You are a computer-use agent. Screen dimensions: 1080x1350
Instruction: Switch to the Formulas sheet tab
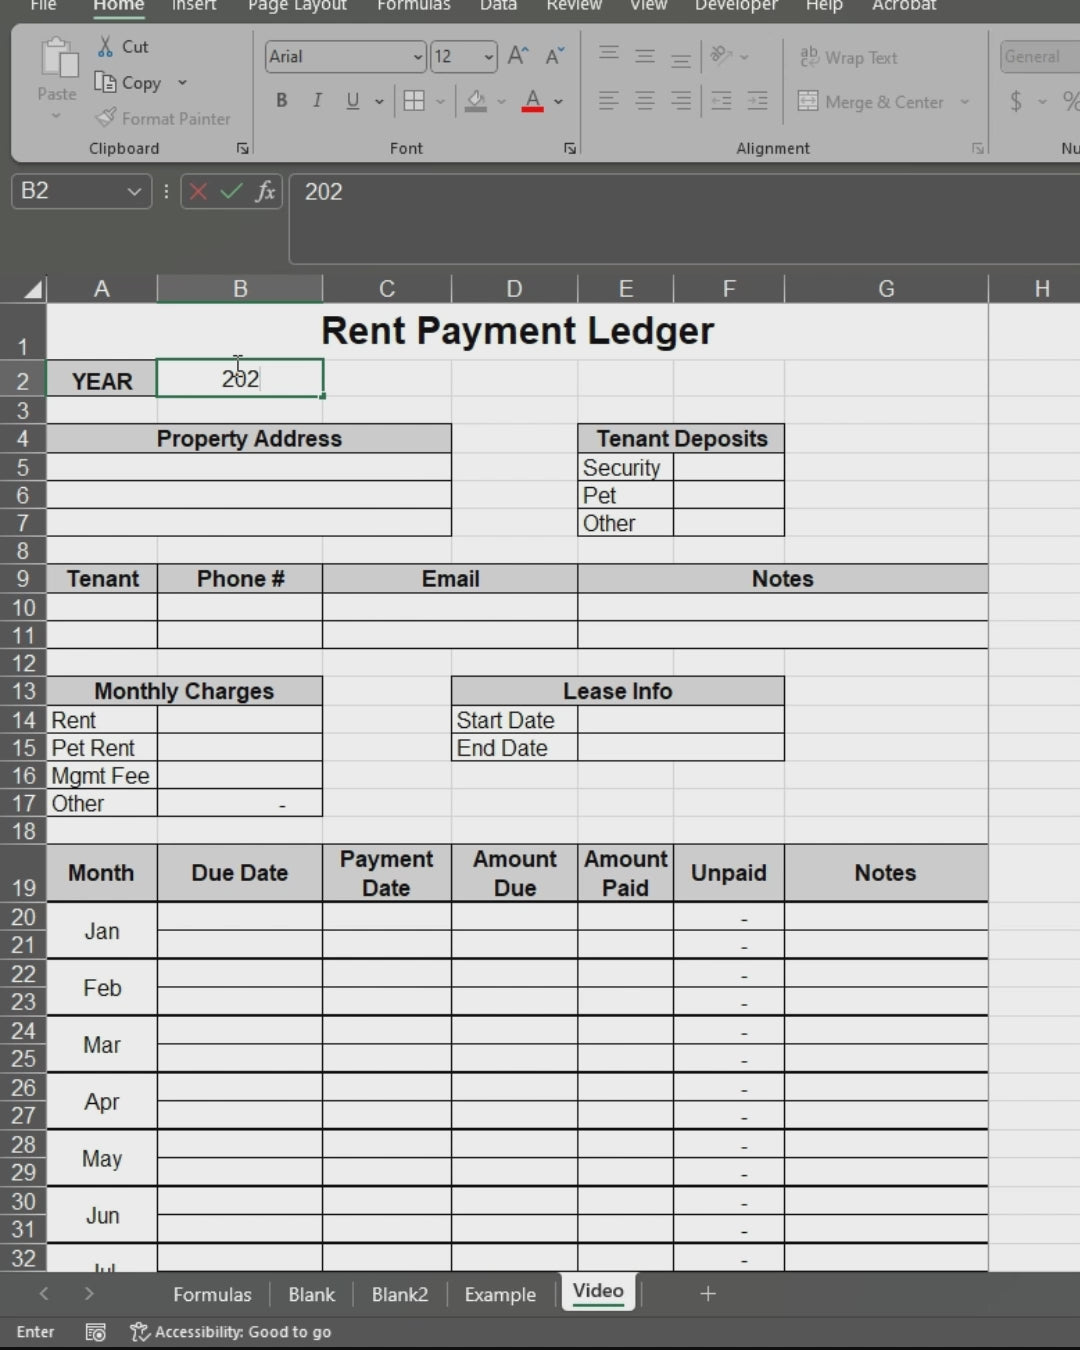[212, 1294]
